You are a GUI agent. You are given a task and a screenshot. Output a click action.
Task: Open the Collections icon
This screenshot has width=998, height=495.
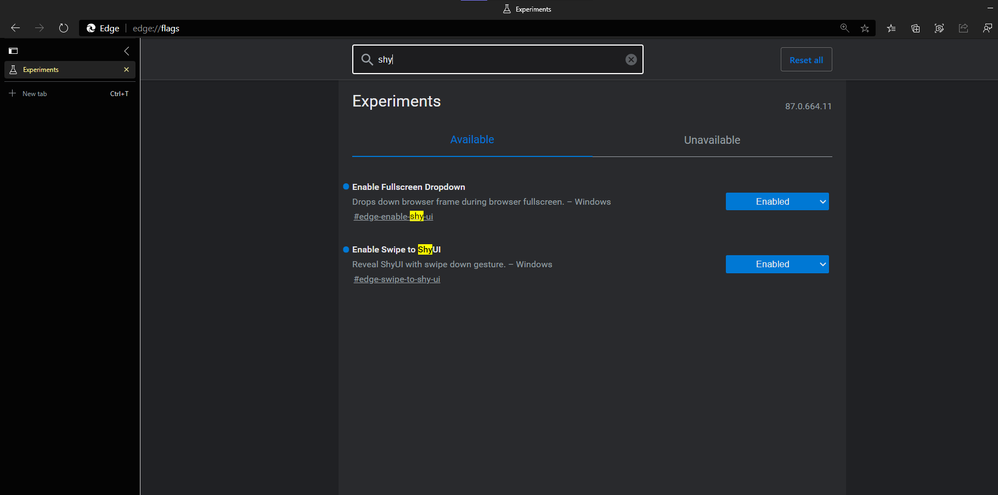915,28
